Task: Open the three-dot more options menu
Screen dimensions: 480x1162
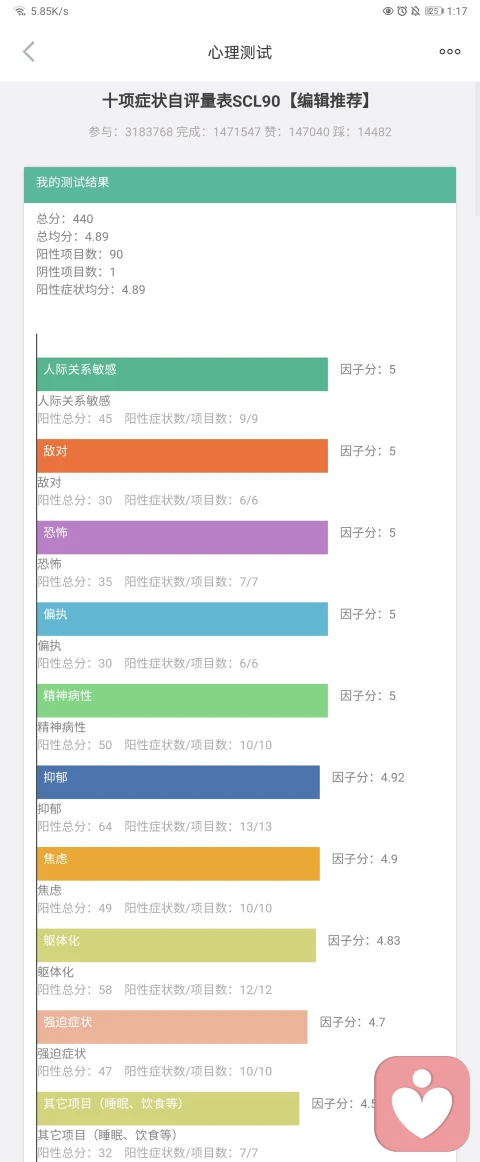Action: [x=450, y=52]
